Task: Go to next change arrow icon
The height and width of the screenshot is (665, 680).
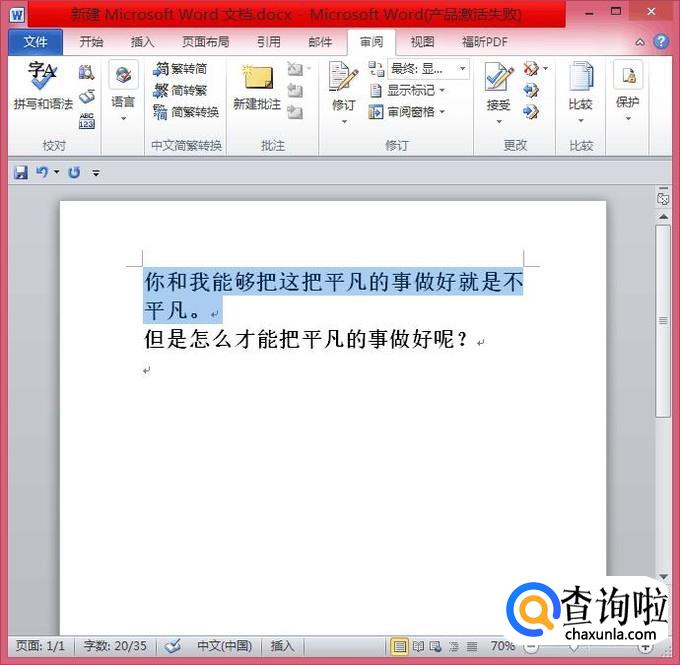Action: 530,112
